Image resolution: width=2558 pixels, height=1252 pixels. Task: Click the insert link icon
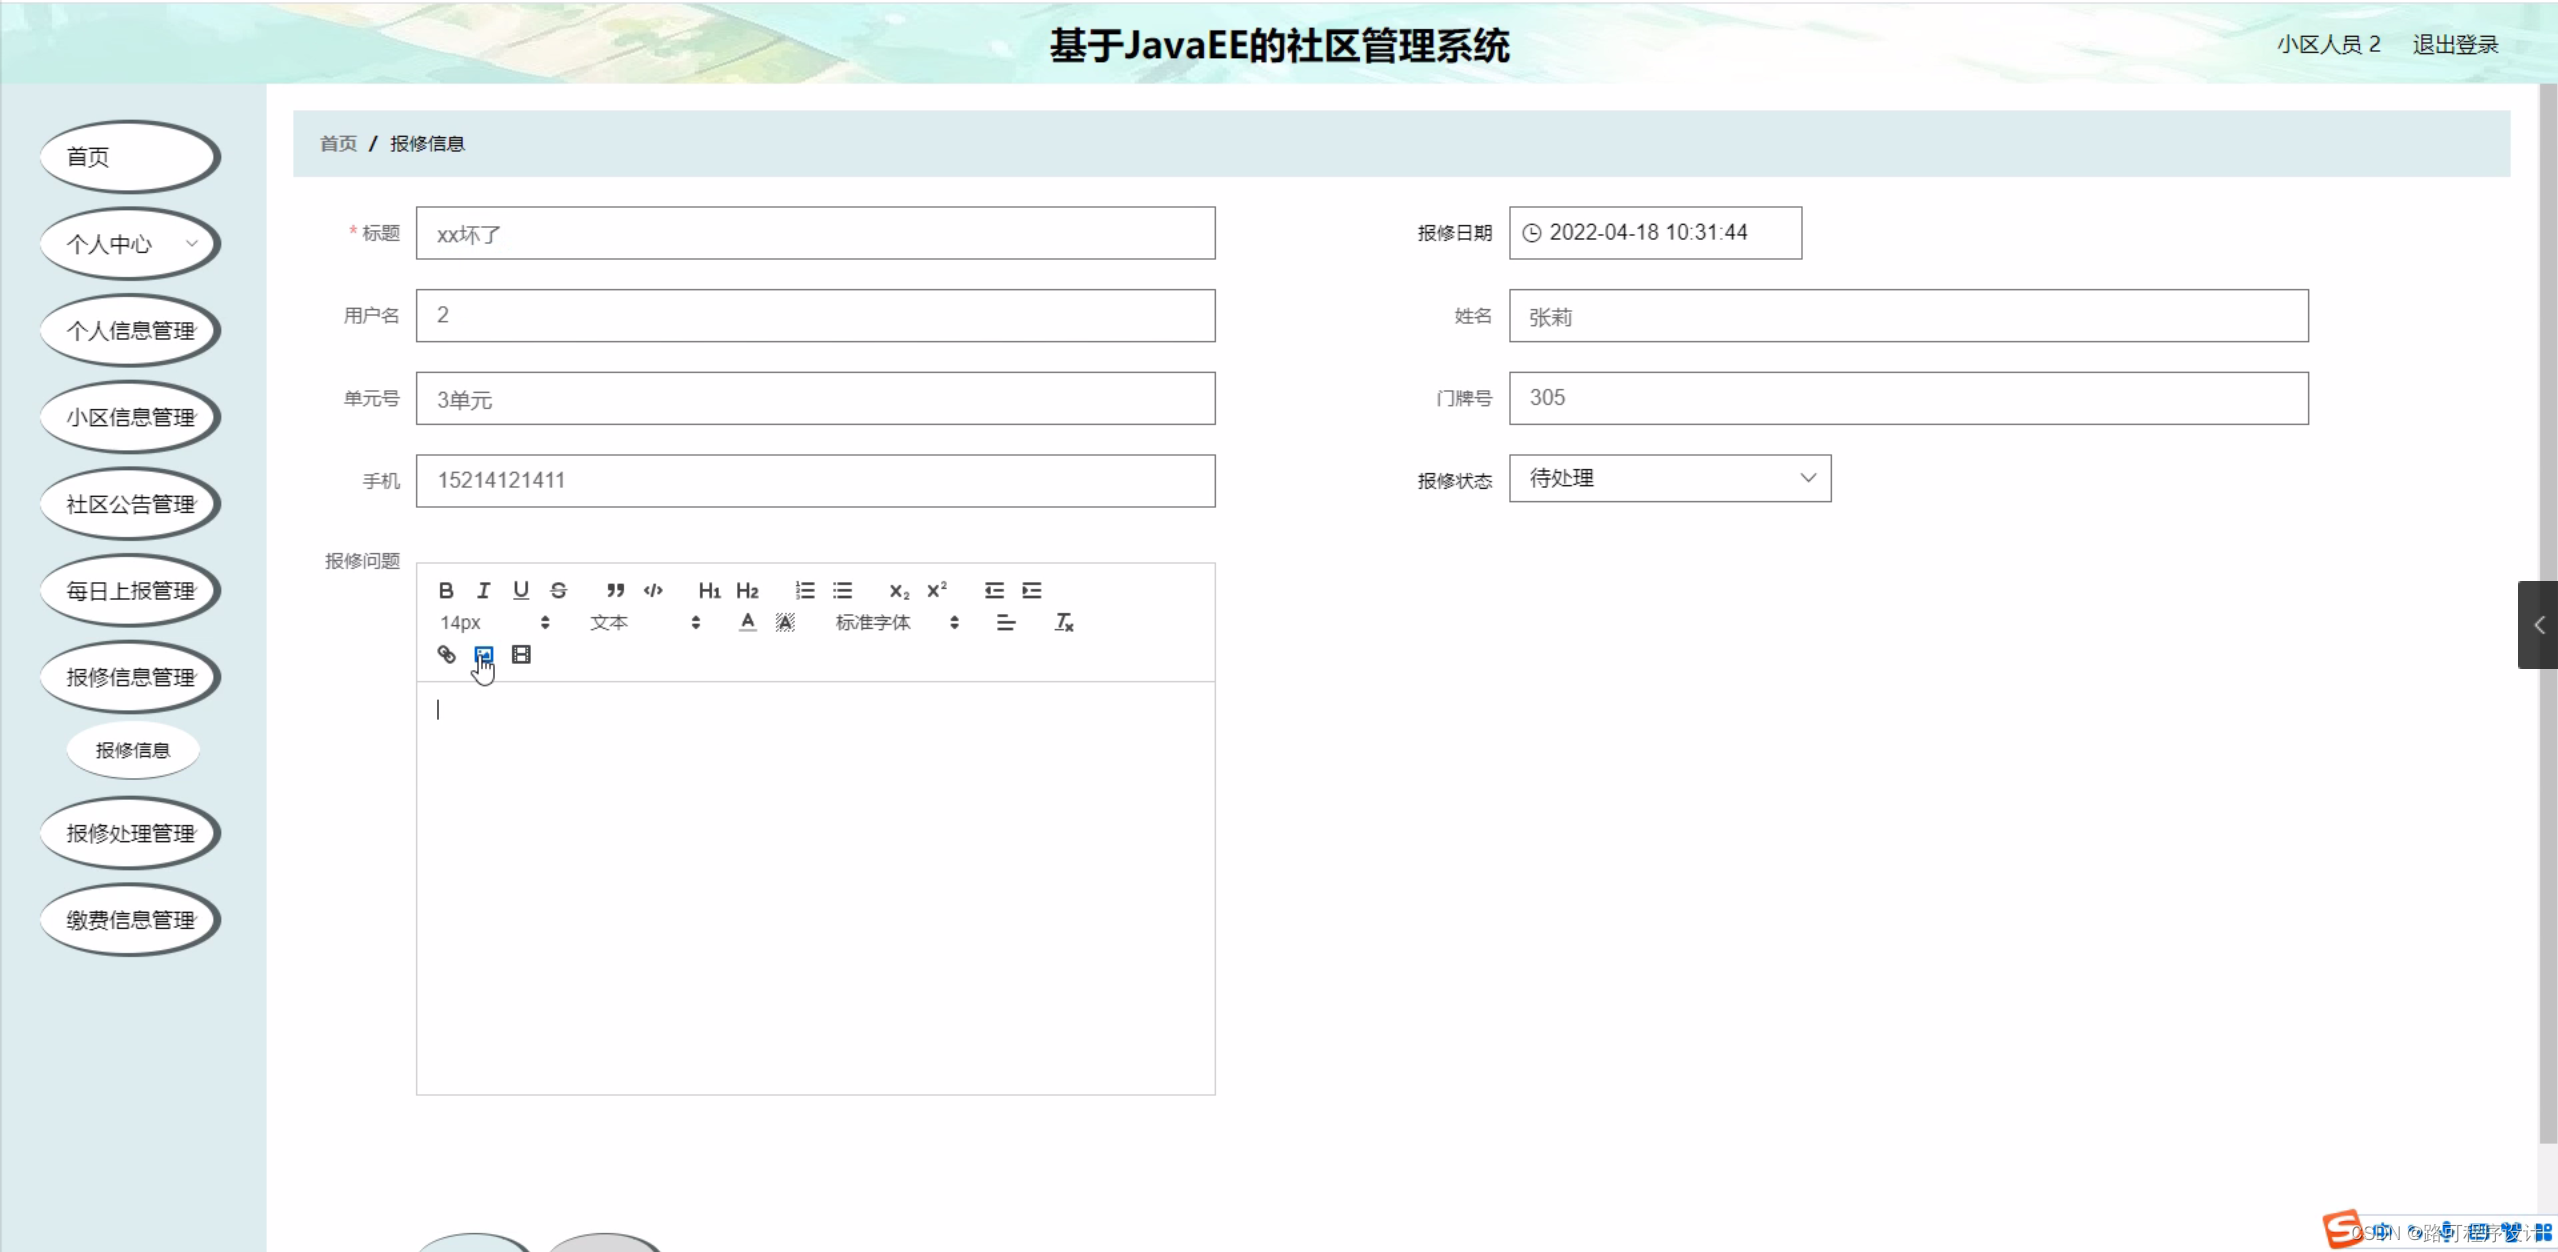point(446,654)
